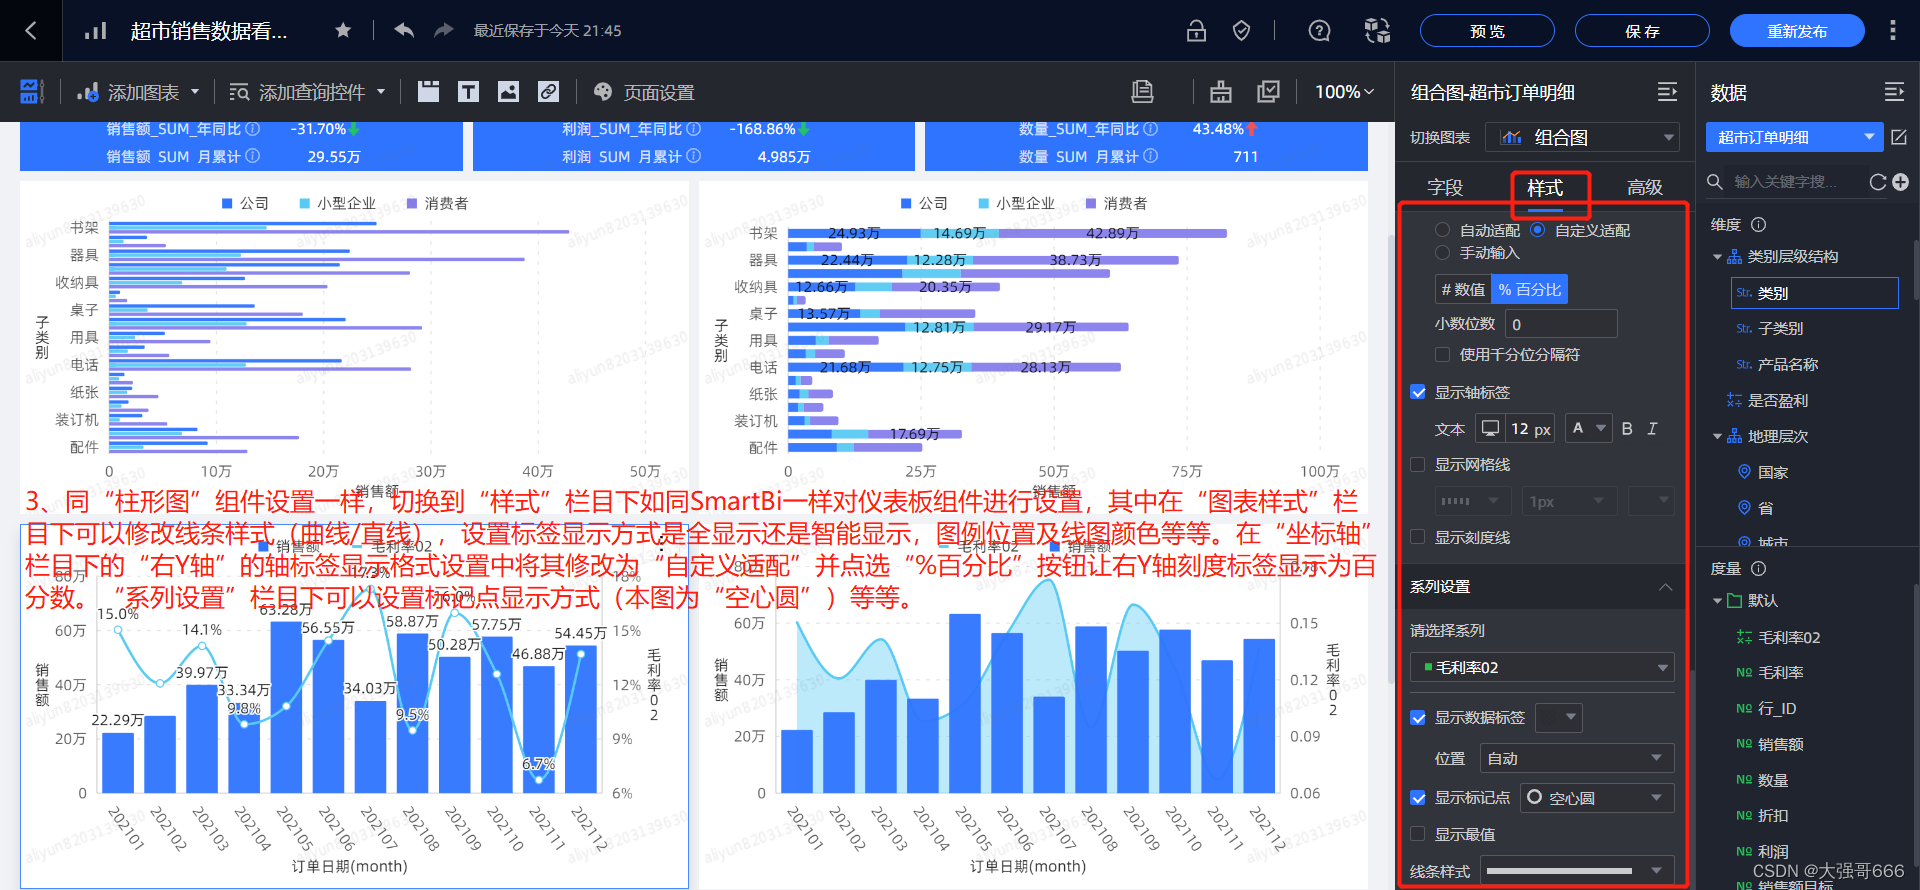
Task: Enable 使用千分位分隔符 checkbox
Action: pyautogui.click(x=1442, y=354)
